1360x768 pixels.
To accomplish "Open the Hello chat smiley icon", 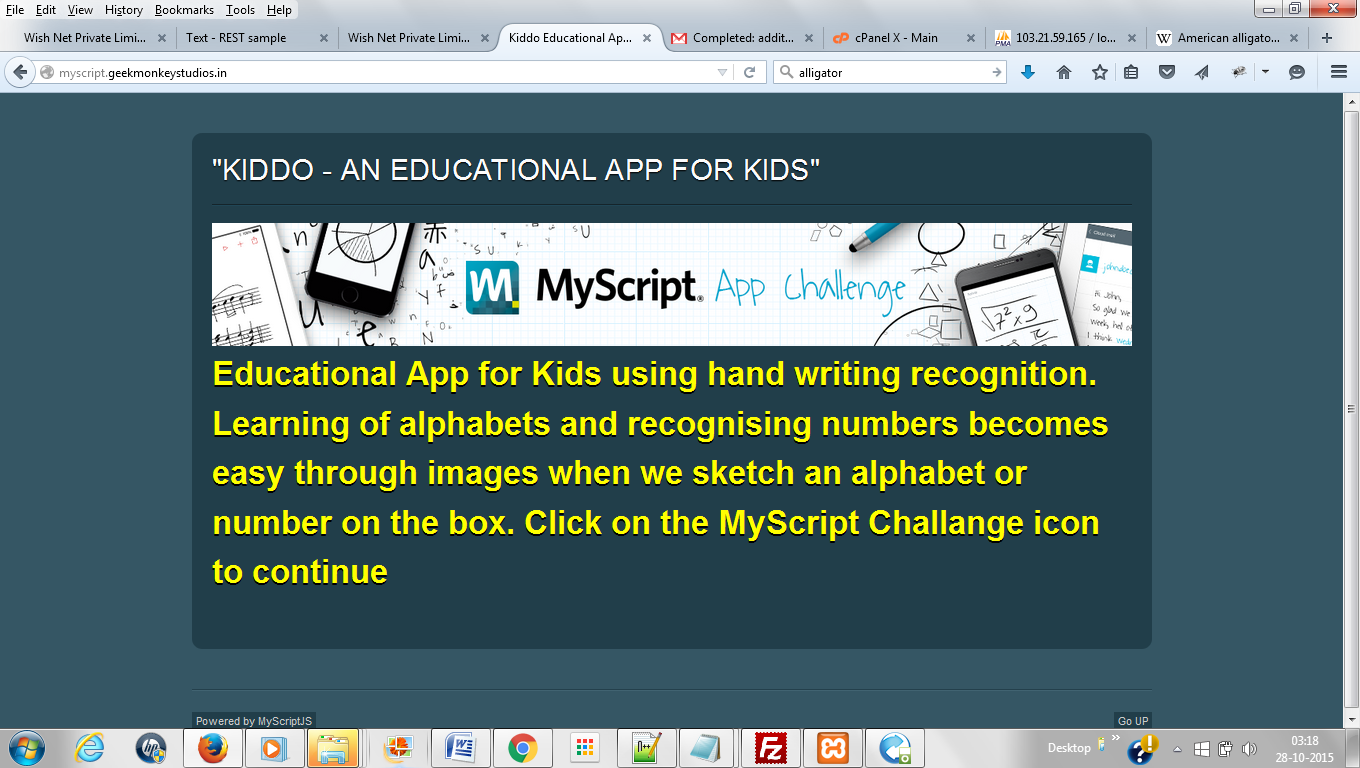I will click(1297, 72).
